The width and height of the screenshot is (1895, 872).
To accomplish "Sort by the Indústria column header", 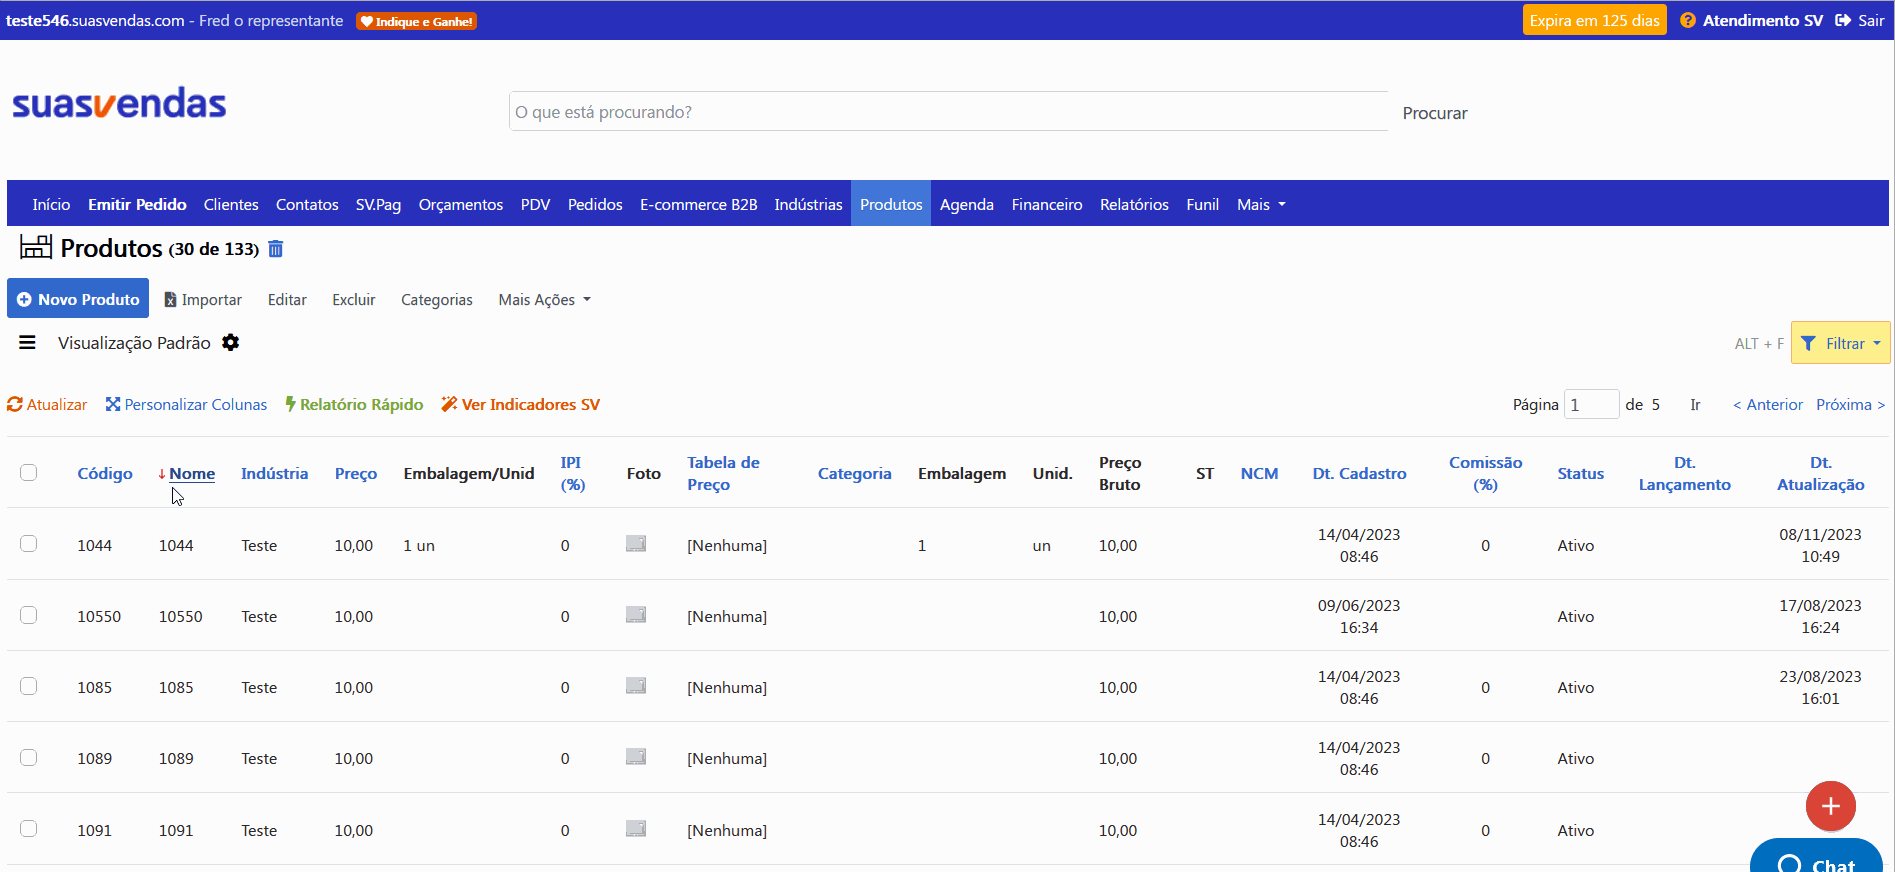I will pos(274,474).
